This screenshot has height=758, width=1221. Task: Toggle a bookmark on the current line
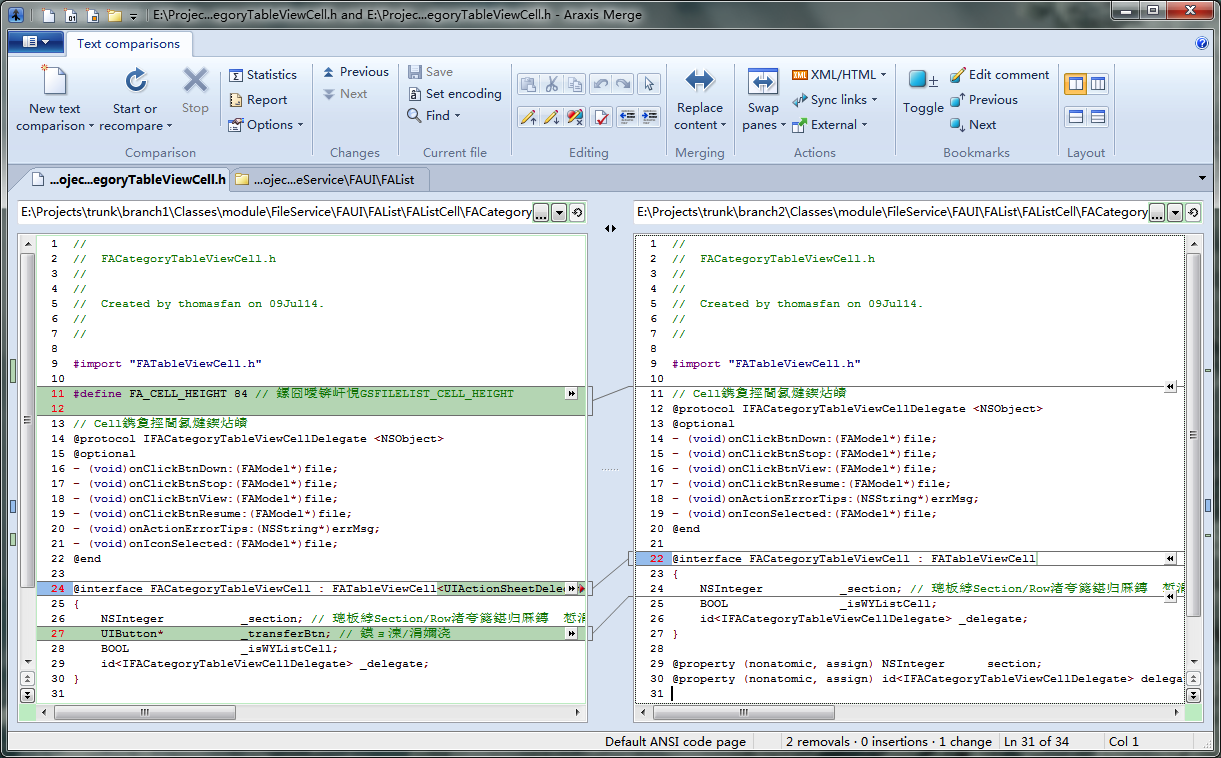922,81
